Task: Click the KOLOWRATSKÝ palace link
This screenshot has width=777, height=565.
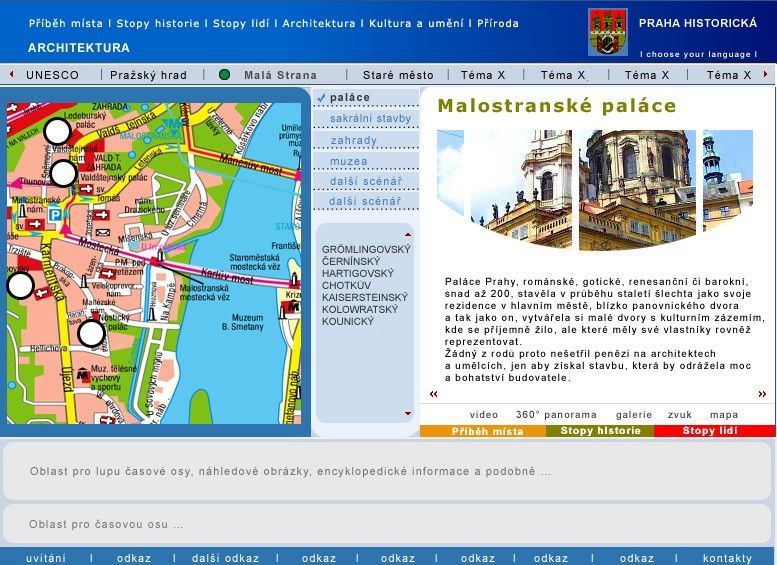Action: coord(359,309)
